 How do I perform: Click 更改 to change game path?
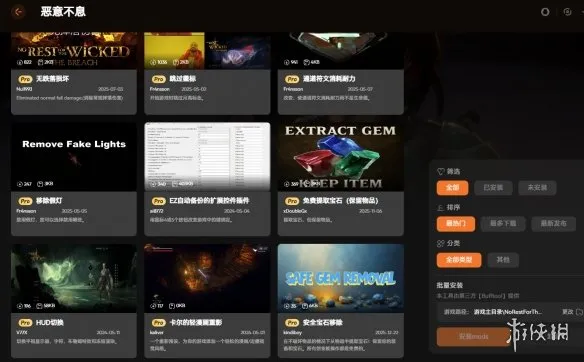pos(568,312)
